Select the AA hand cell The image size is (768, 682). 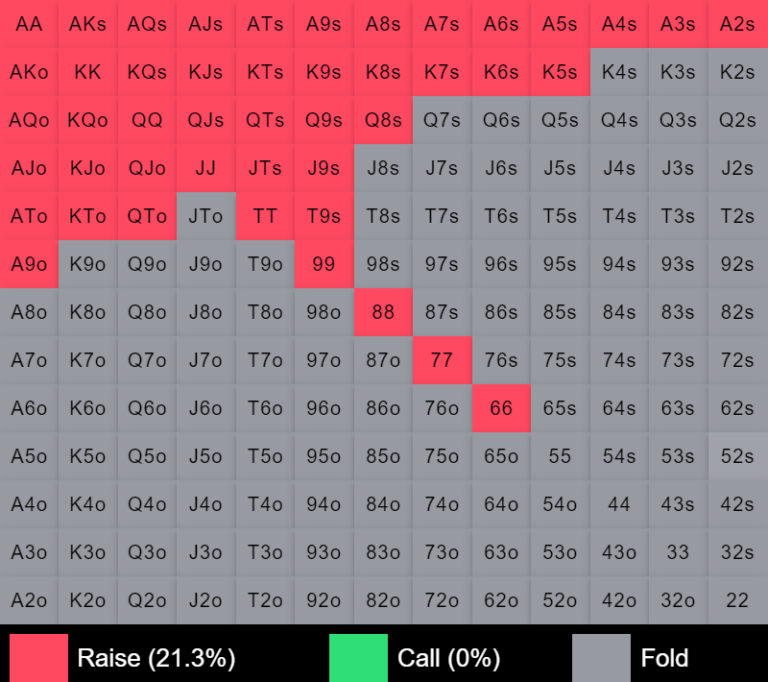tap(29, 24)
